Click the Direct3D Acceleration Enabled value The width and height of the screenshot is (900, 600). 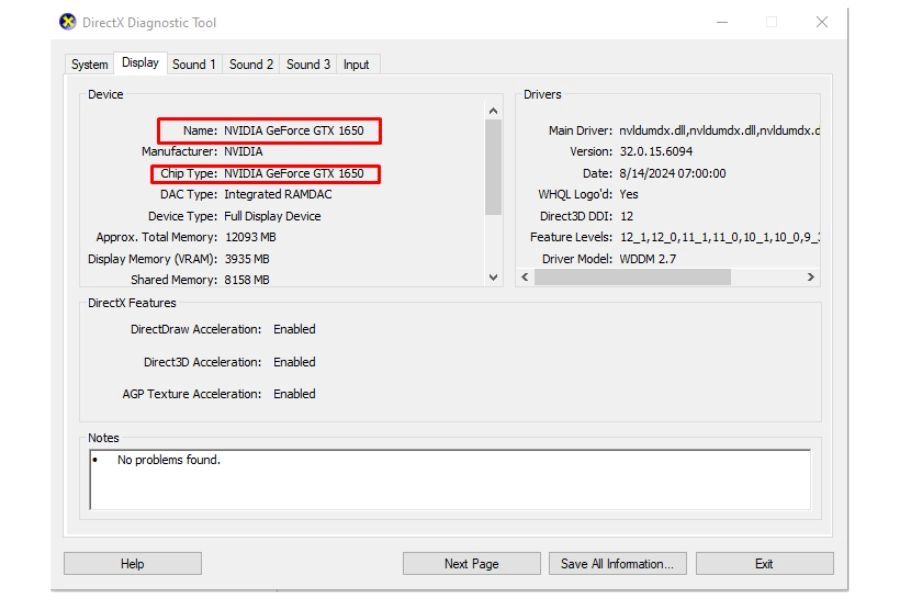tap(294, 362)
